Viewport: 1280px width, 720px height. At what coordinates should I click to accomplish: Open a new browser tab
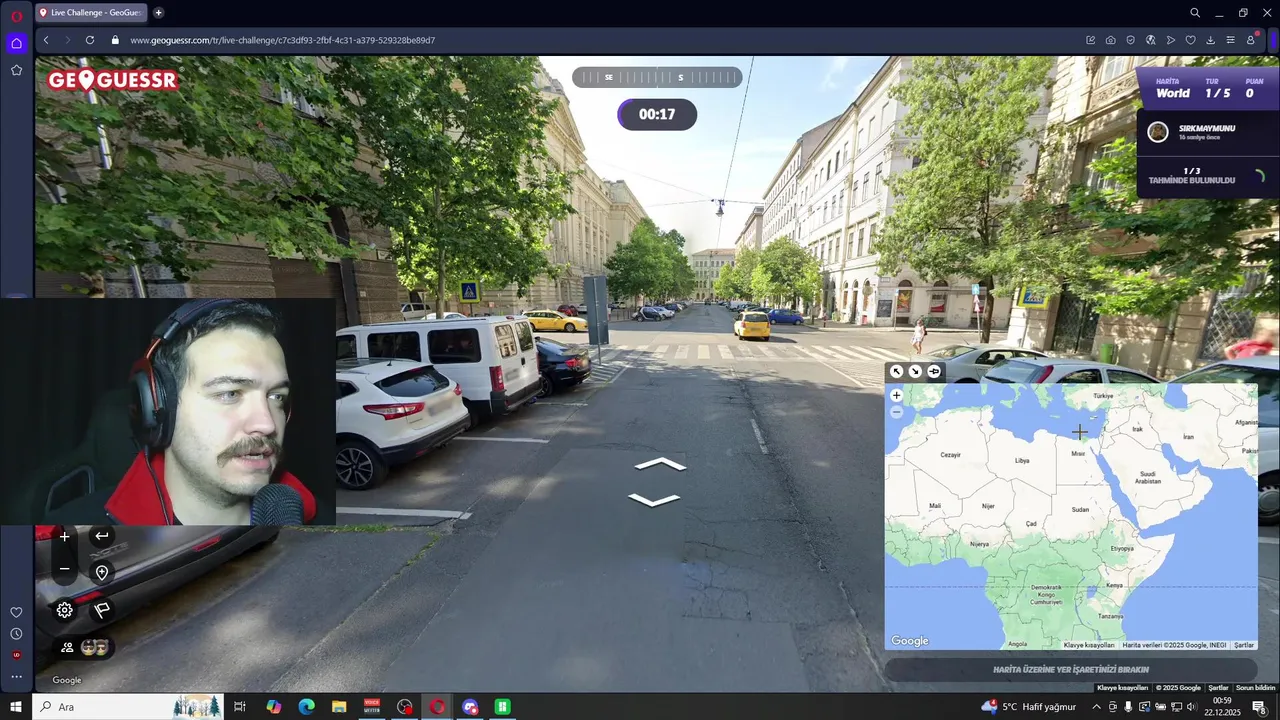pos(158,12)
